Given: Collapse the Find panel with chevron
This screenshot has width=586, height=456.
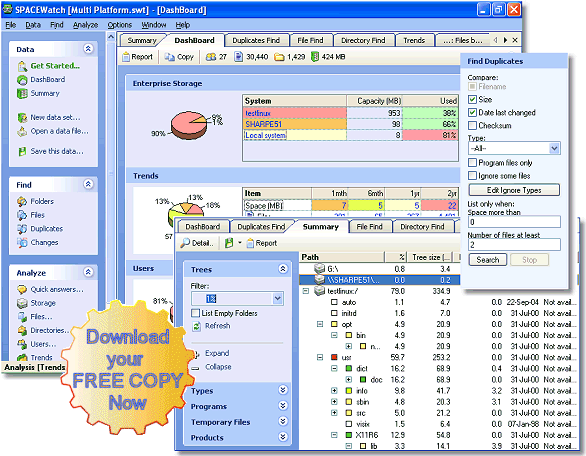Looking at the screenshot, I should tap(88, 184).
